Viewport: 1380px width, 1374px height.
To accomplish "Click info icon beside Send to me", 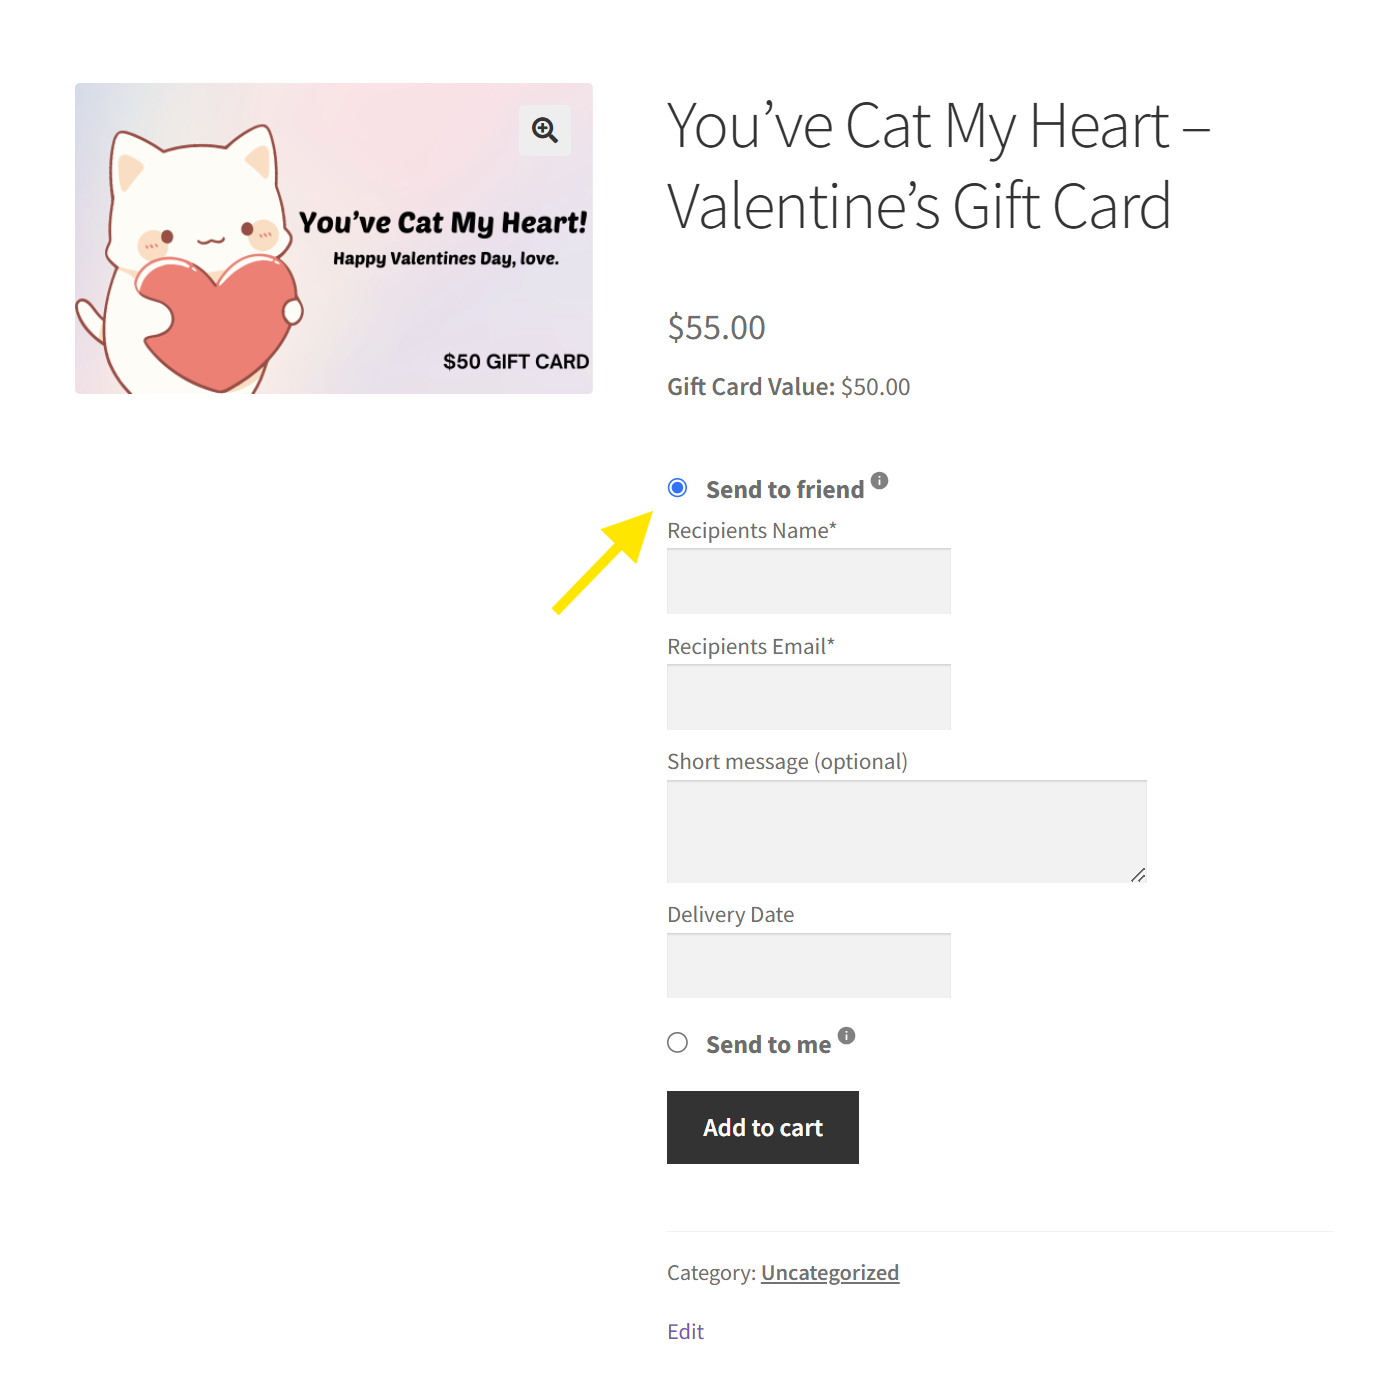I will tap(846, 1035).
